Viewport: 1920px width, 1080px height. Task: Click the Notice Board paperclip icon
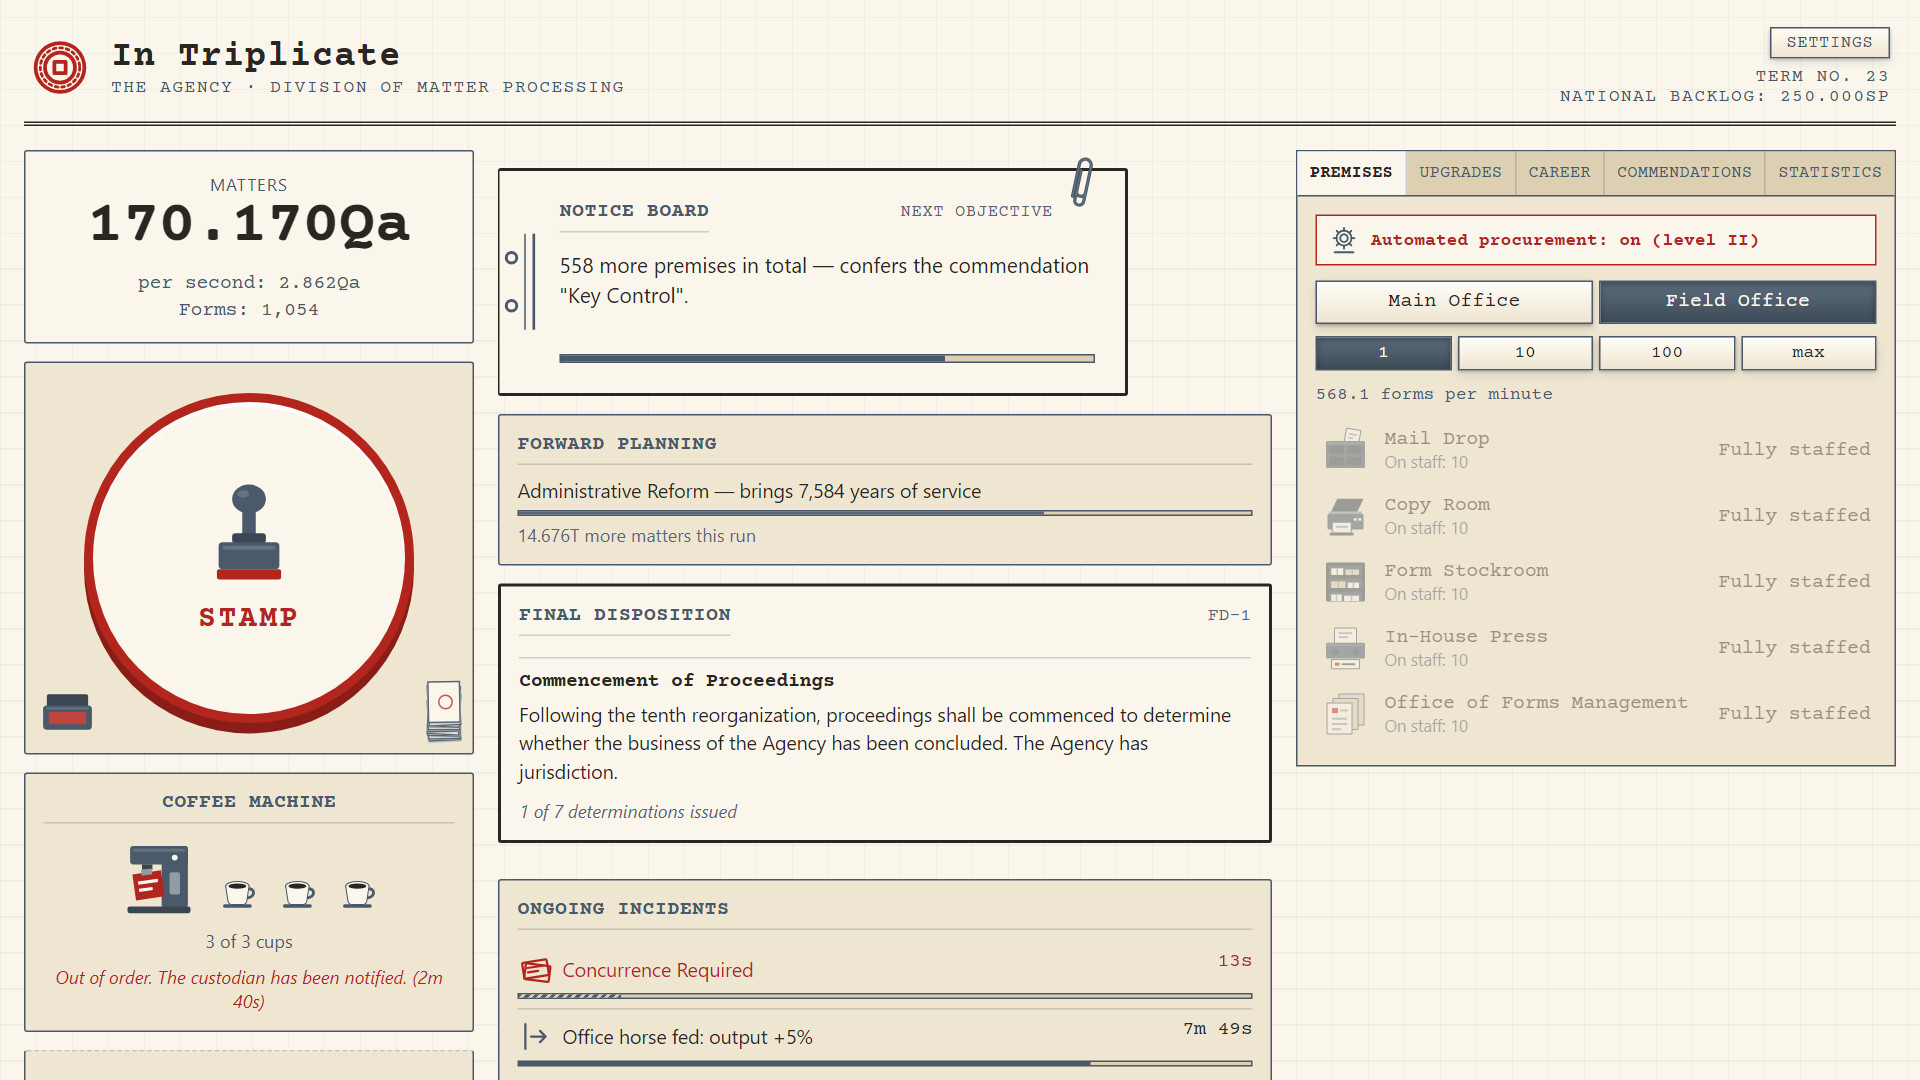click(1082, 182)
